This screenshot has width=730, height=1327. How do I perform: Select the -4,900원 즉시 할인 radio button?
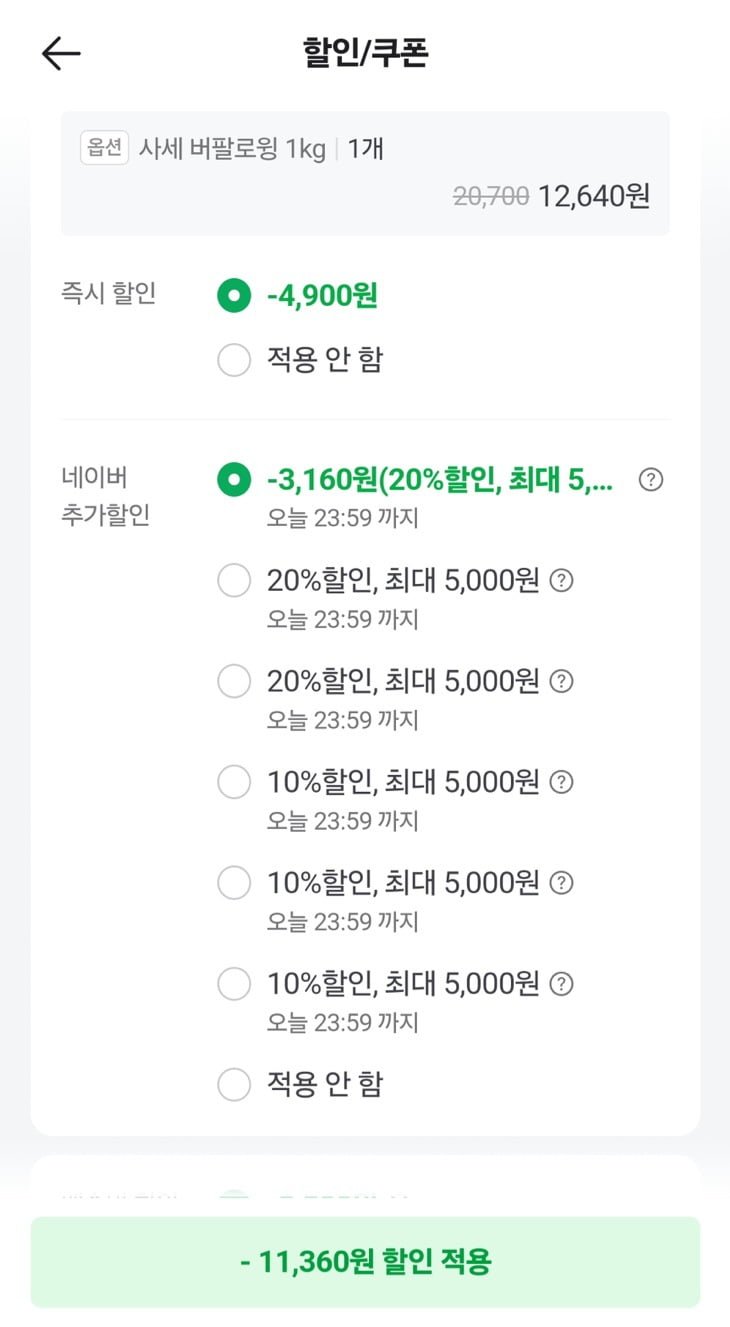click(234, 296)
